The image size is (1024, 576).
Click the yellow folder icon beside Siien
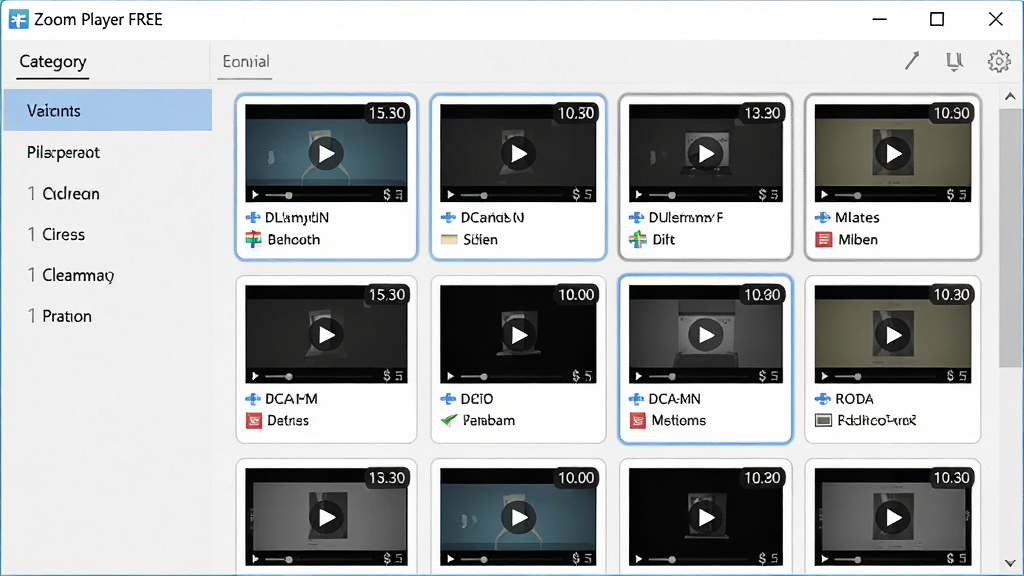tap(449, 240)
